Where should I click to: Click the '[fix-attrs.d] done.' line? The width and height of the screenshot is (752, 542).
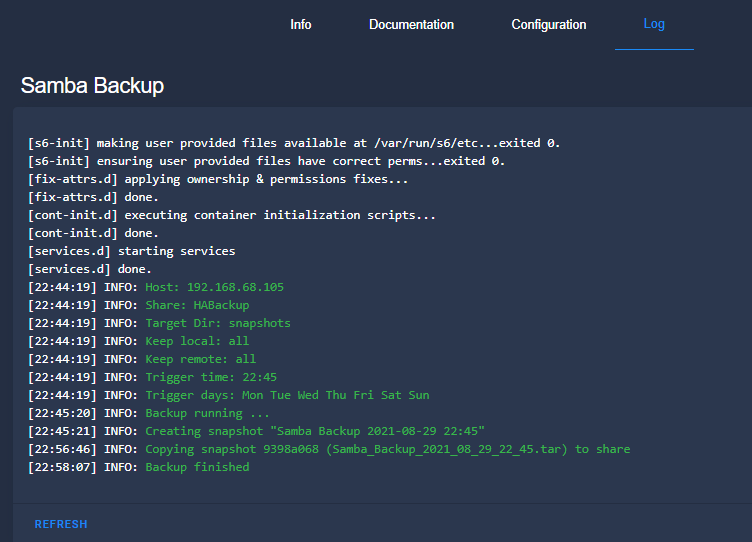[93, 197]
